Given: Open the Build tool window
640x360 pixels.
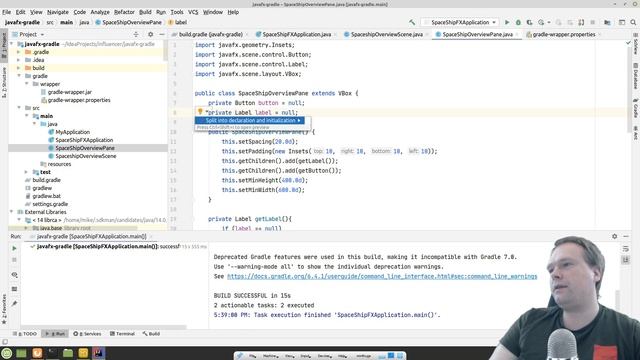Looking at the screenshot, I should (x=151, y=334).
